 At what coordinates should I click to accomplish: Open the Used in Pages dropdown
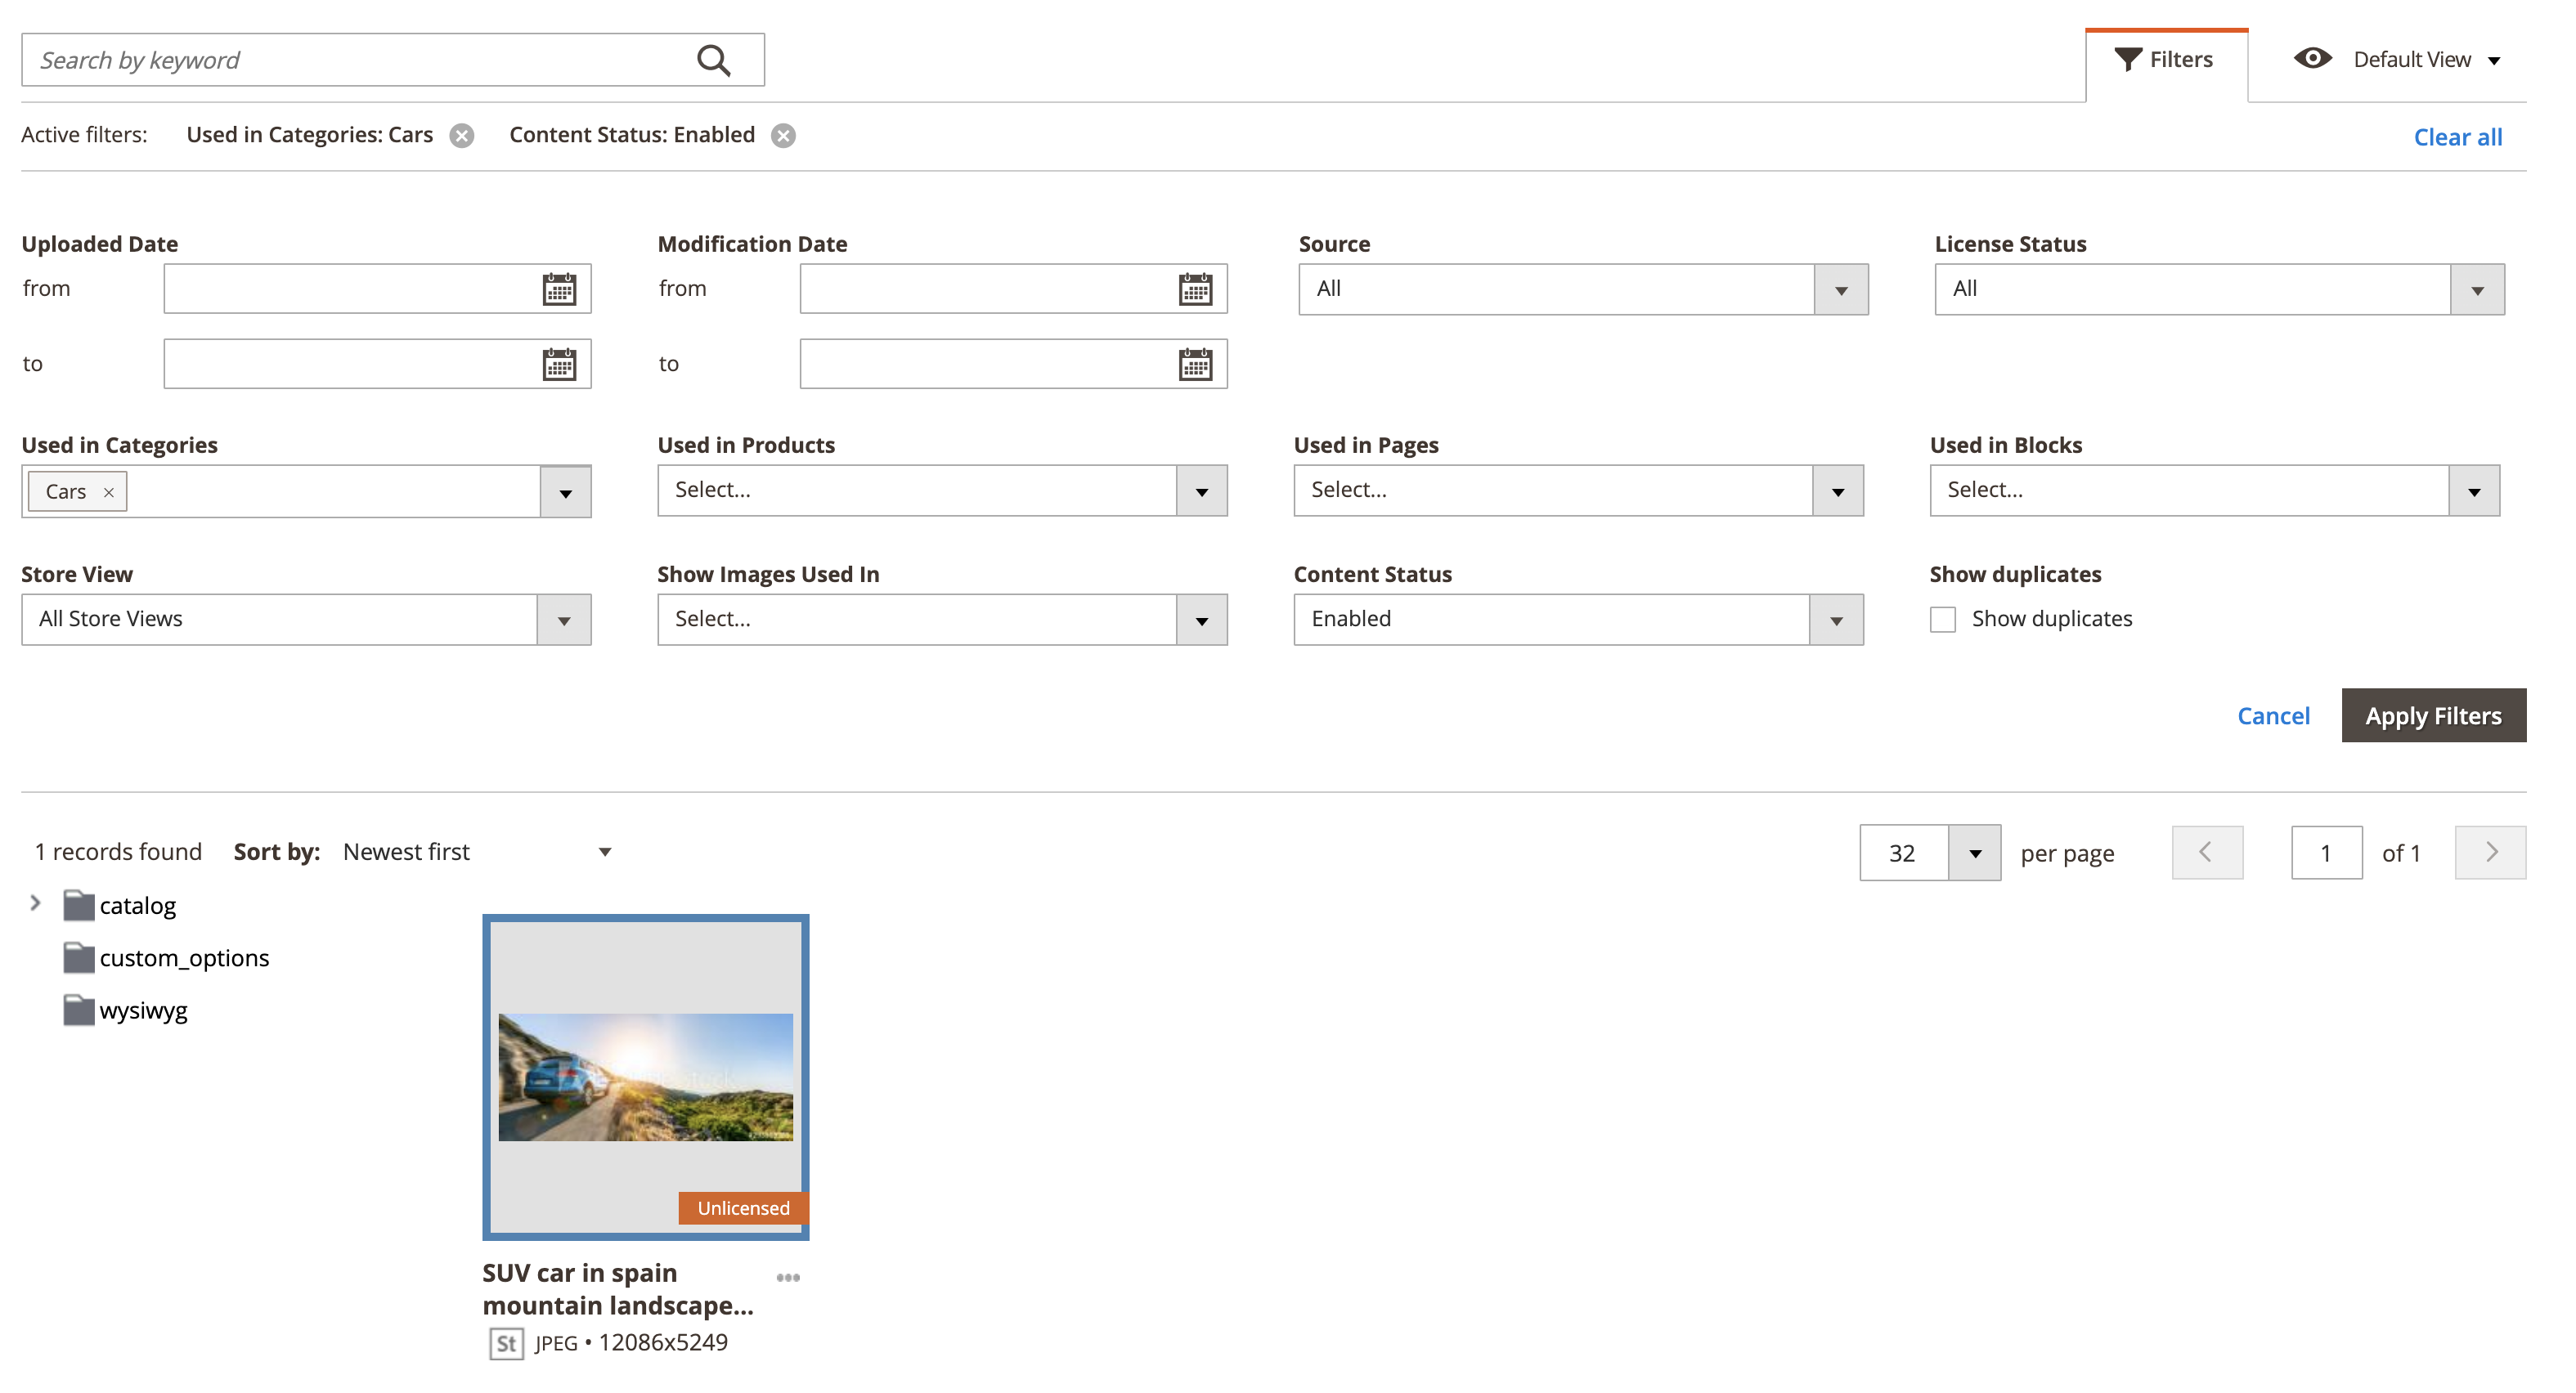(x=1578, y=490)
